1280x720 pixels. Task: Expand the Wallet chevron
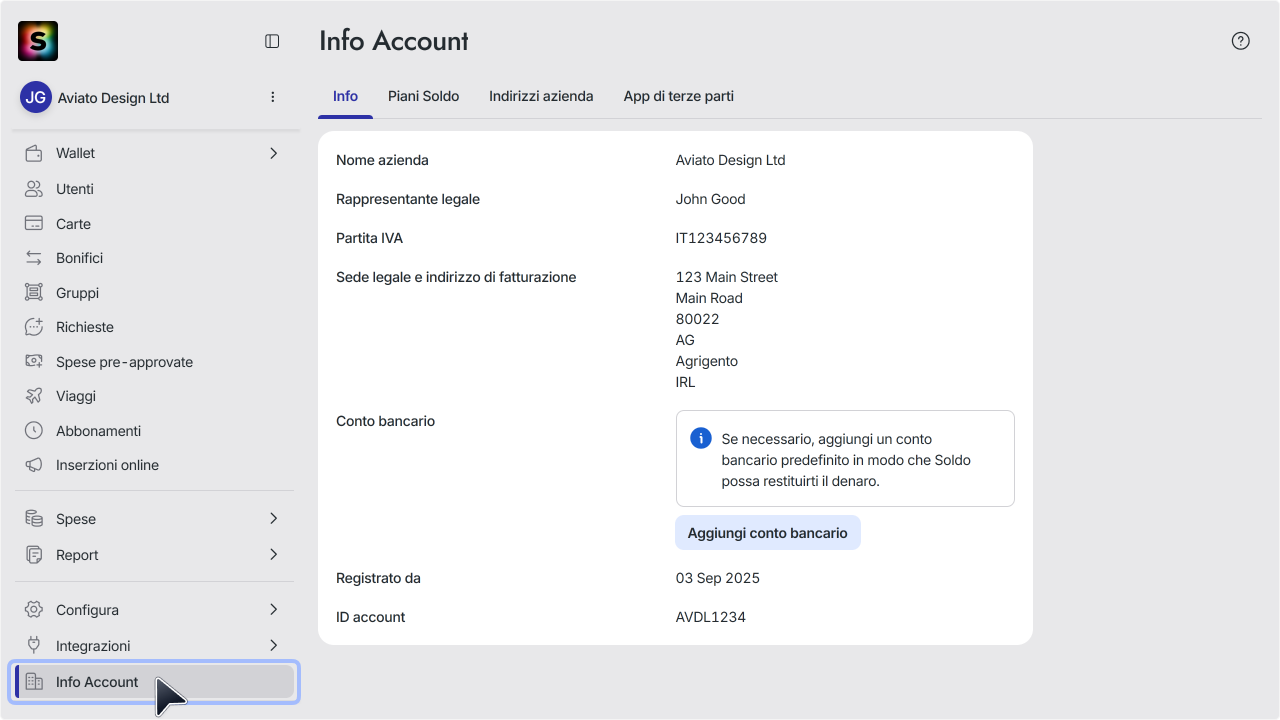(274, 153)
